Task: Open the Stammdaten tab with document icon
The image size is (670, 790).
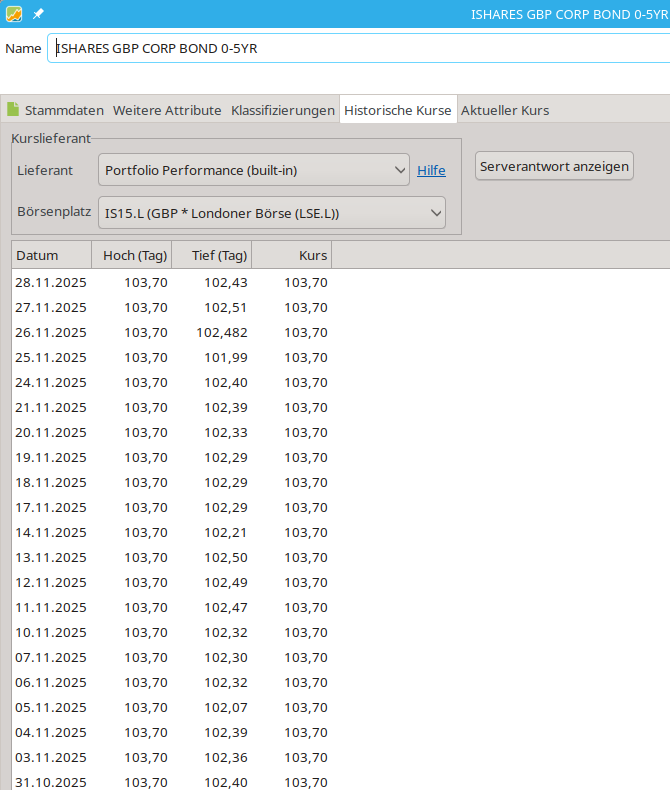Action: click(56, 110)
